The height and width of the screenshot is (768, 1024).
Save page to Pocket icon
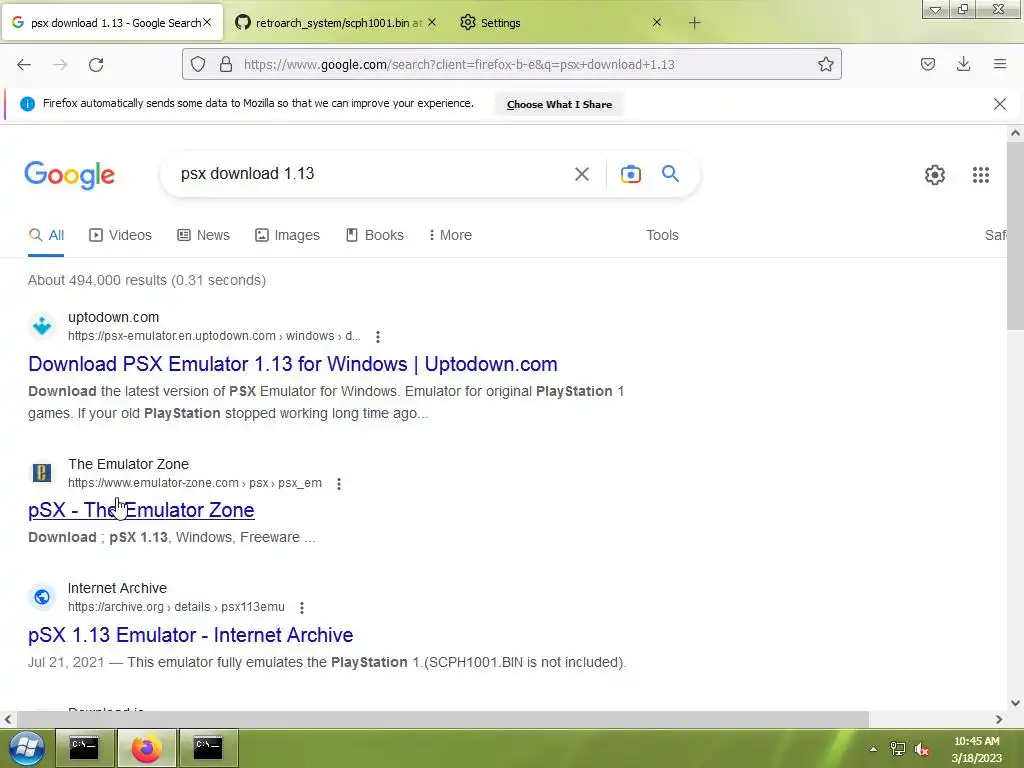pos(928,64)
